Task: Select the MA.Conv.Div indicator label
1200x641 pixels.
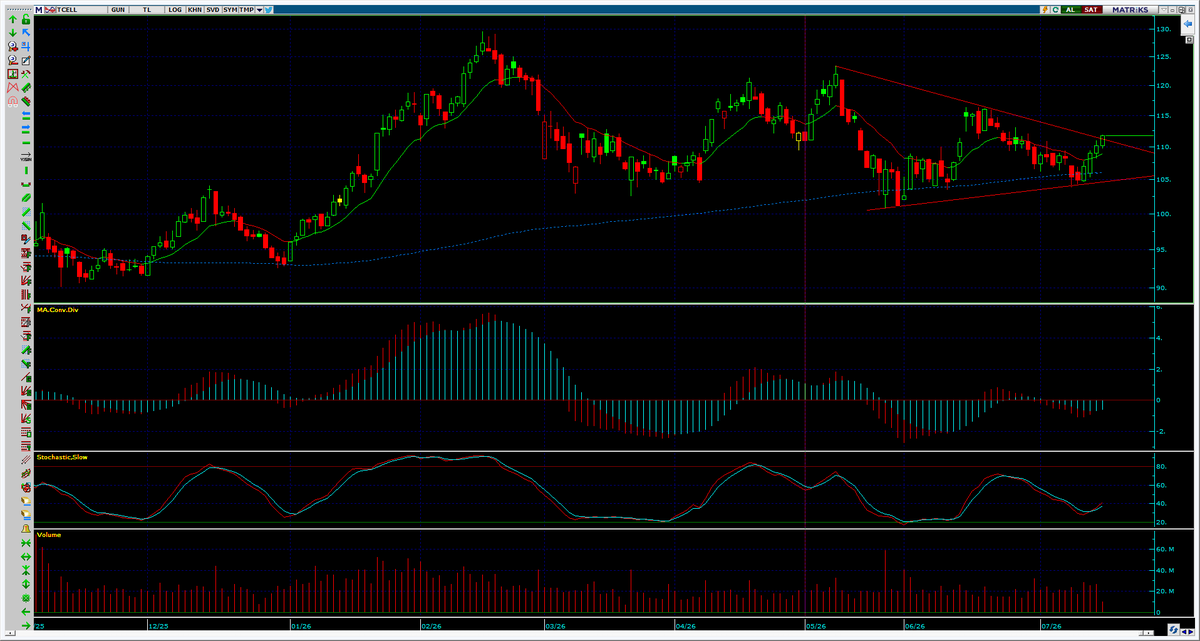Action: pos(58,310)
